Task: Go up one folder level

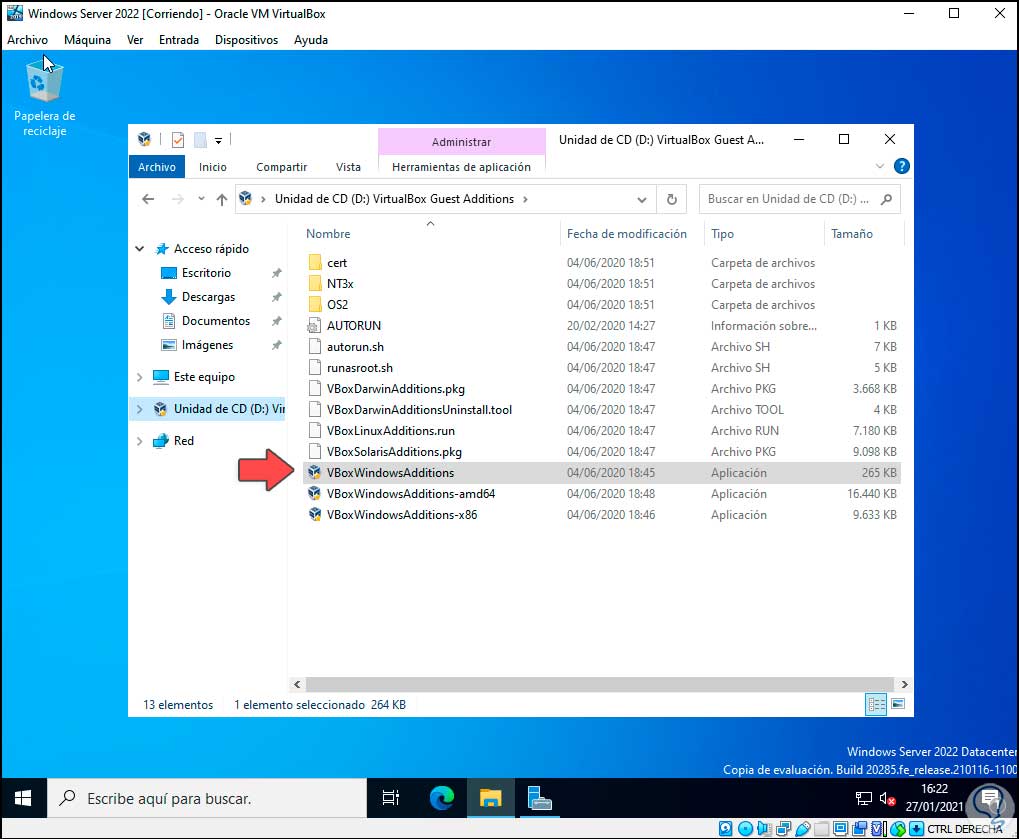Action: [222, 199]
